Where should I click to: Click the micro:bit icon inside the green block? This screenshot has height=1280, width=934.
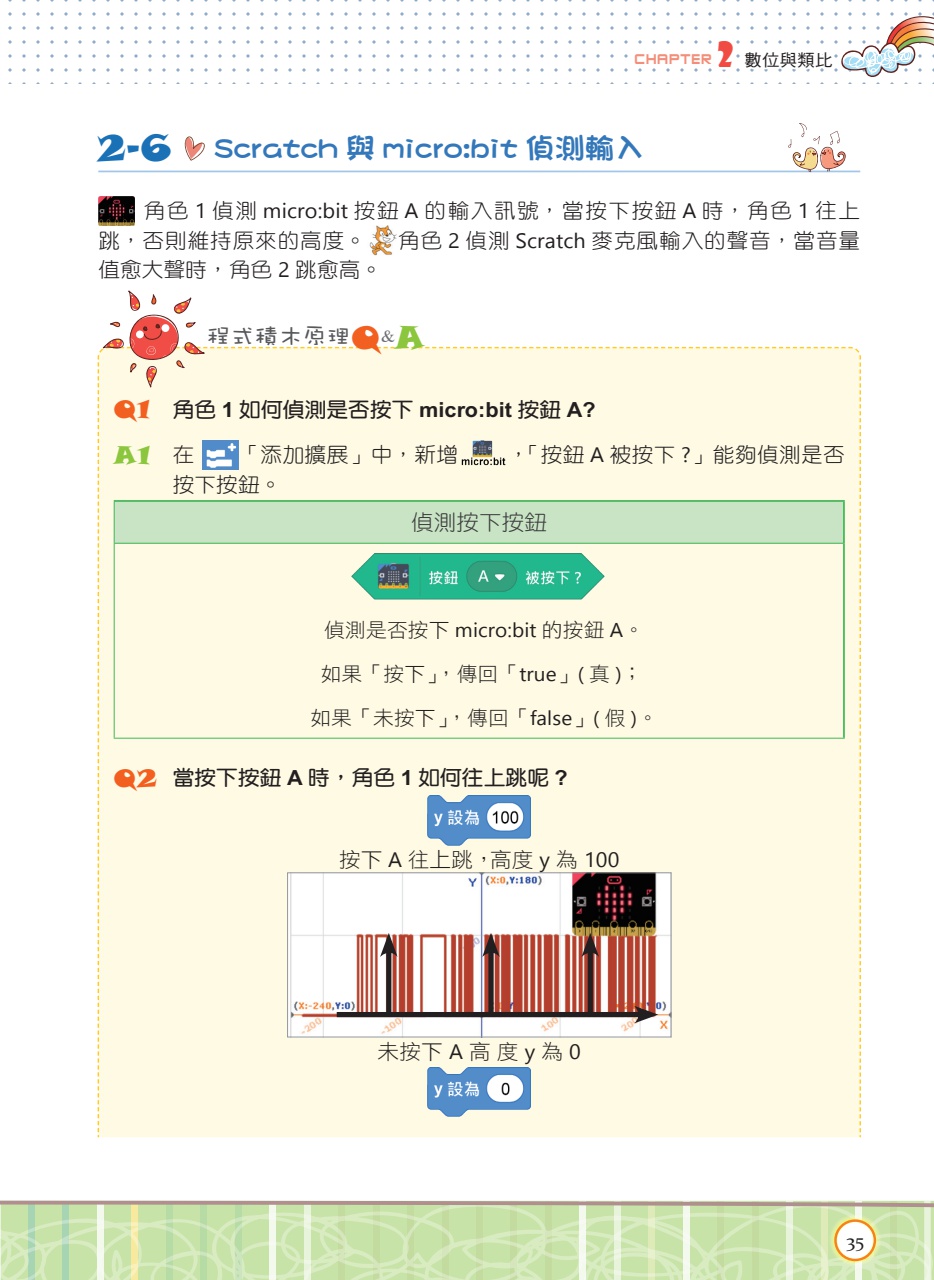(x=394, y=577)
